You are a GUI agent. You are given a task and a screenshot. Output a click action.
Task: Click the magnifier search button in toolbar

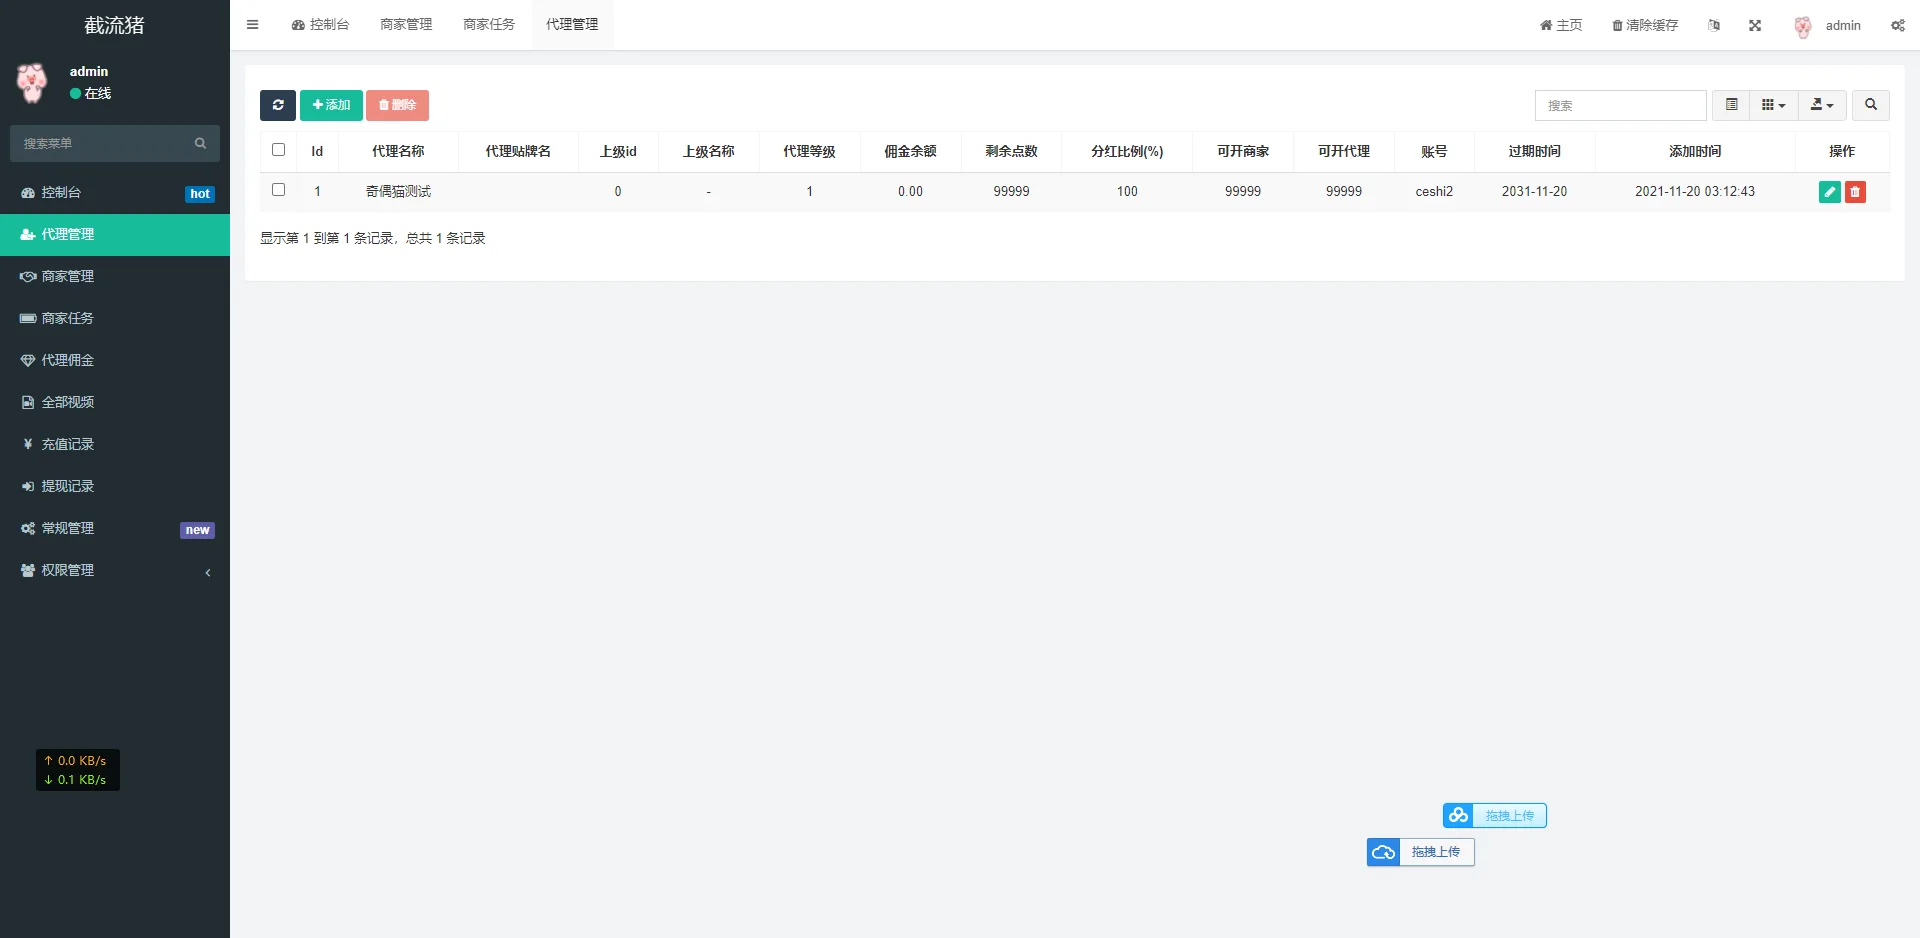[1870, 105]
